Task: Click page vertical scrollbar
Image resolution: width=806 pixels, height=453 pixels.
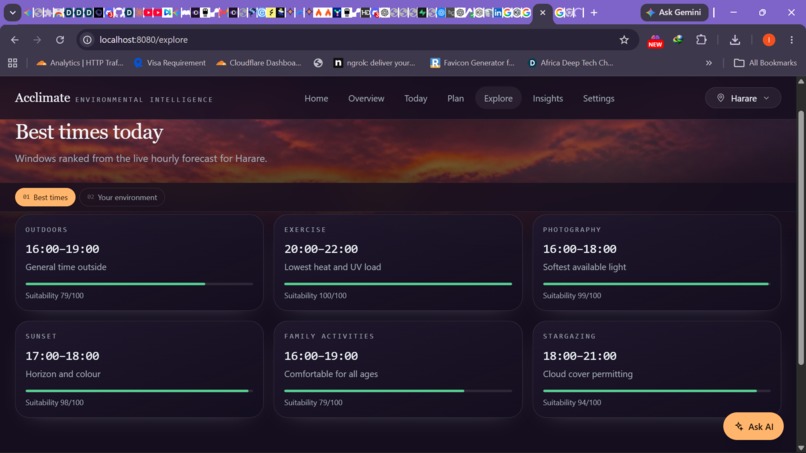Action: 801,237
